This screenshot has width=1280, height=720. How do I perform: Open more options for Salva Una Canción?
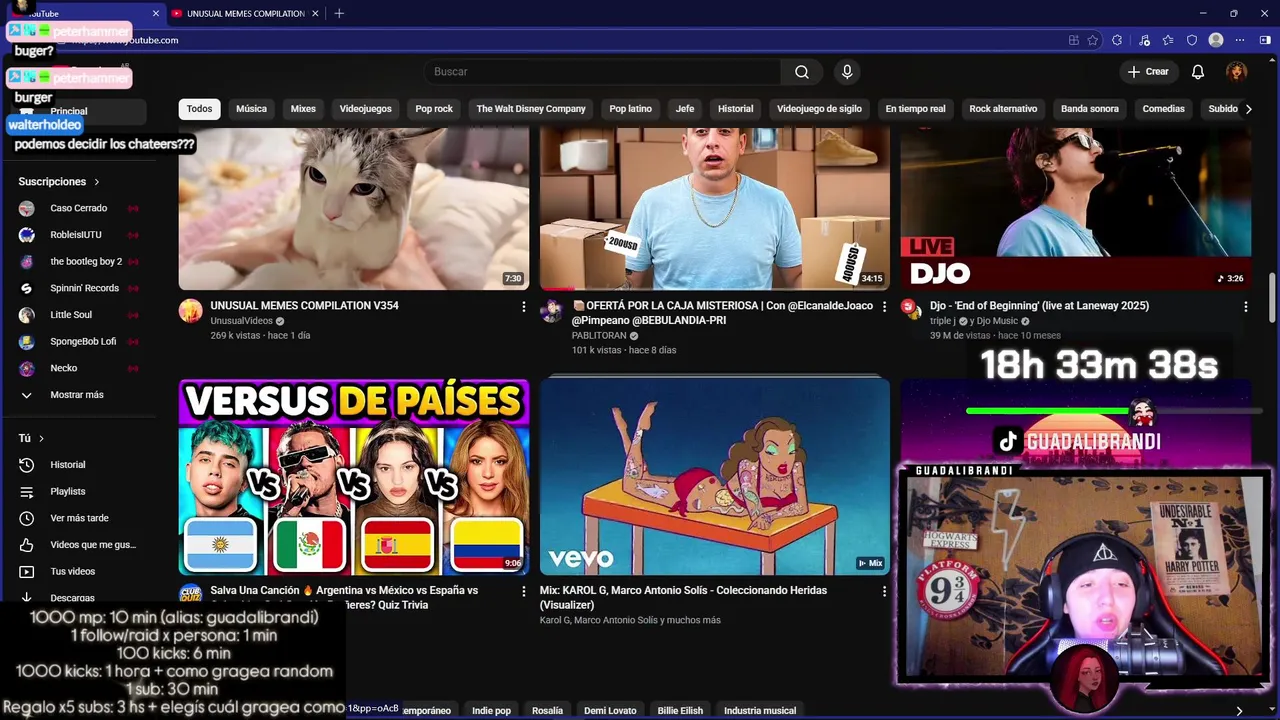(x=523, y=592)
